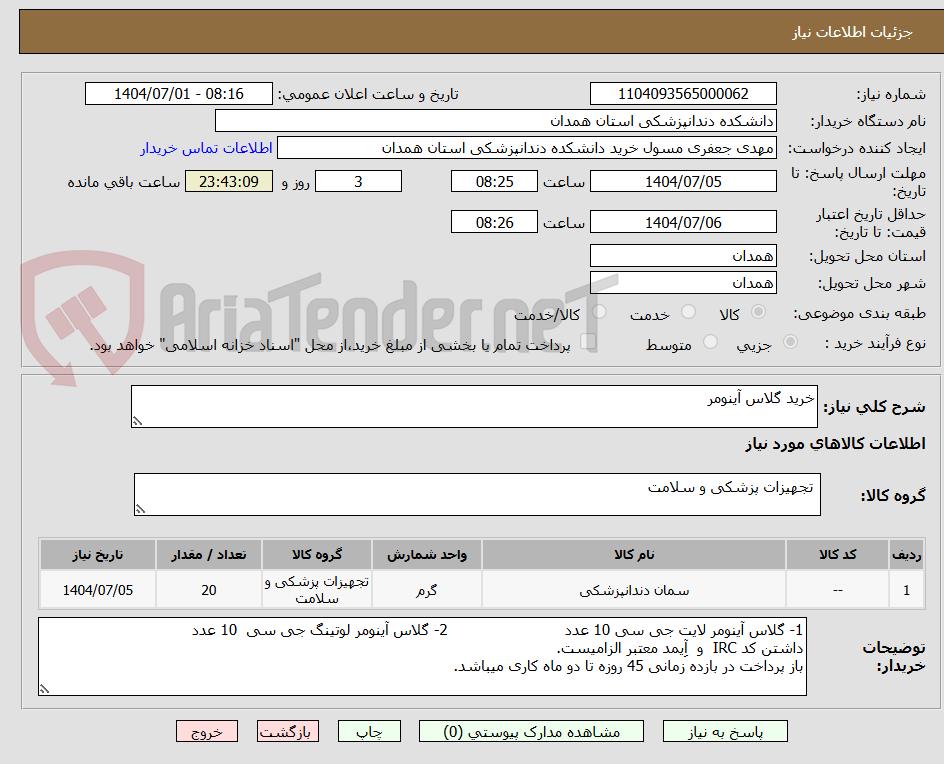The image size is (944, 764).
Task: Click the need number field 1104093565000062
Action: coord(683,93)
